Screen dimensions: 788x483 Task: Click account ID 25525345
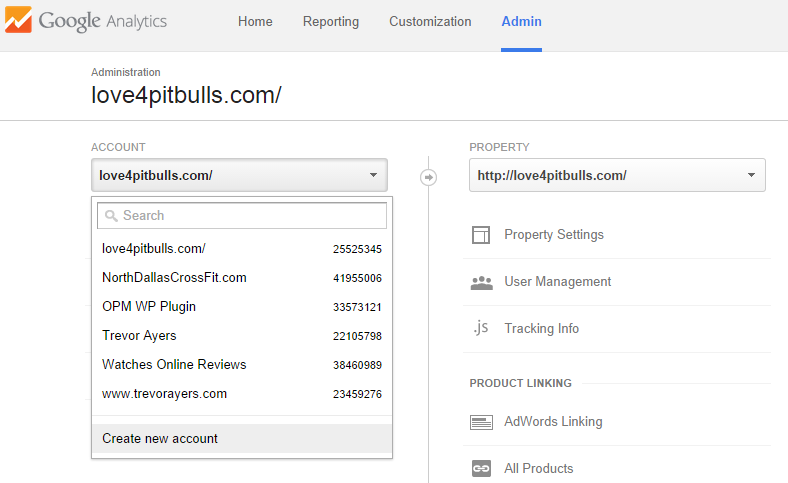pos(357,249)
